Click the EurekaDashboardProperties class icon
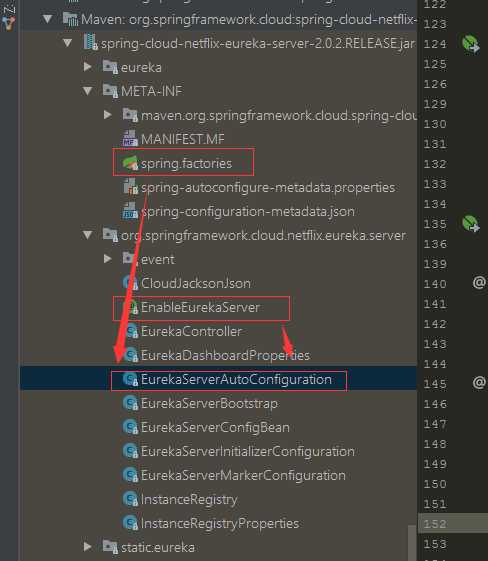This screenshot has height=561, width=488. tap(130, 355)
